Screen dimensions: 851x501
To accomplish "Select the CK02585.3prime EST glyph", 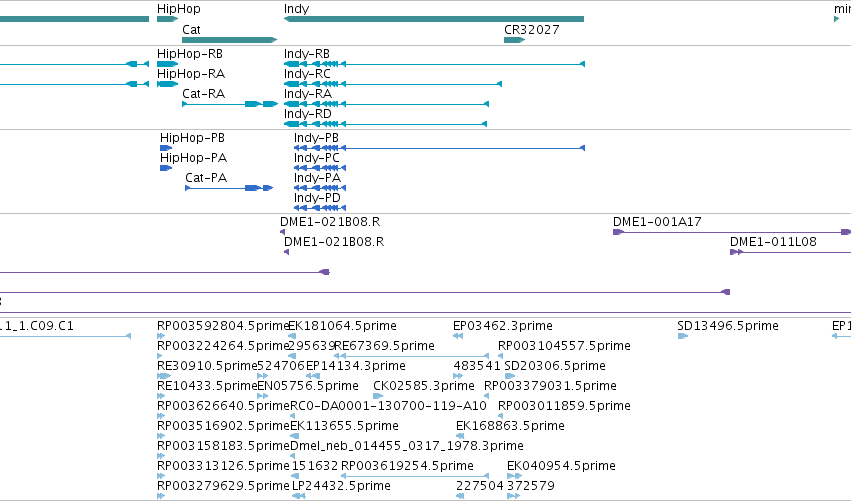I will 378,396.
